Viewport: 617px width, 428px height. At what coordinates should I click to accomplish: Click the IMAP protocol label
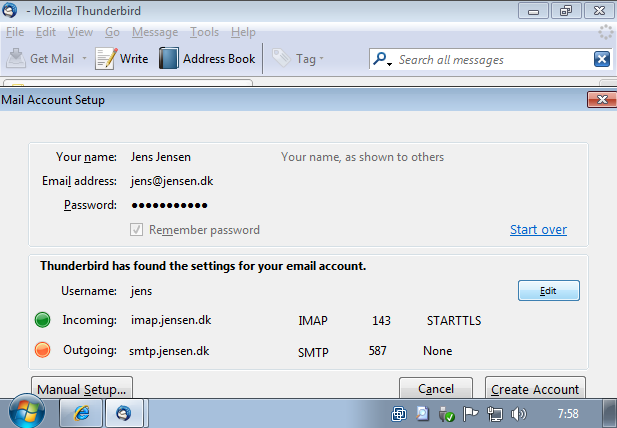pos(313,321)
